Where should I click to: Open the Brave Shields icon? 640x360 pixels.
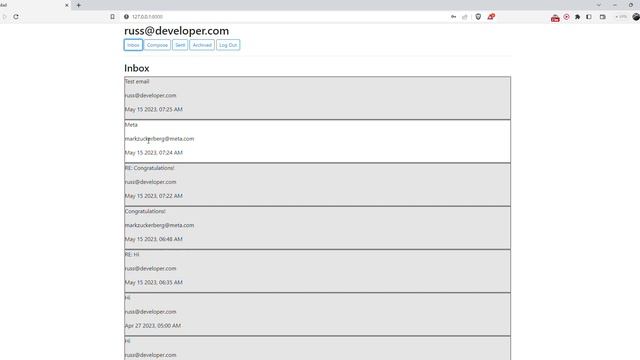point(478,17)
